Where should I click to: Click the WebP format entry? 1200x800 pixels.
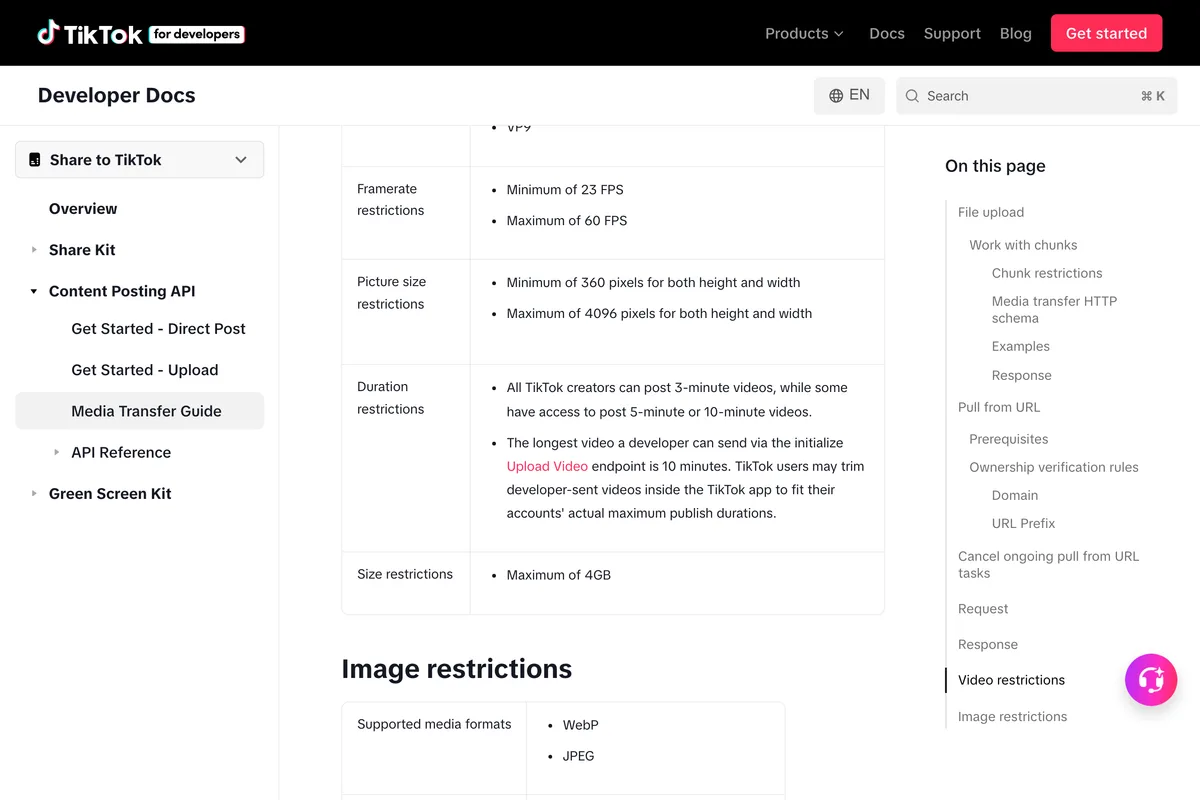click(x=581, y=725)
